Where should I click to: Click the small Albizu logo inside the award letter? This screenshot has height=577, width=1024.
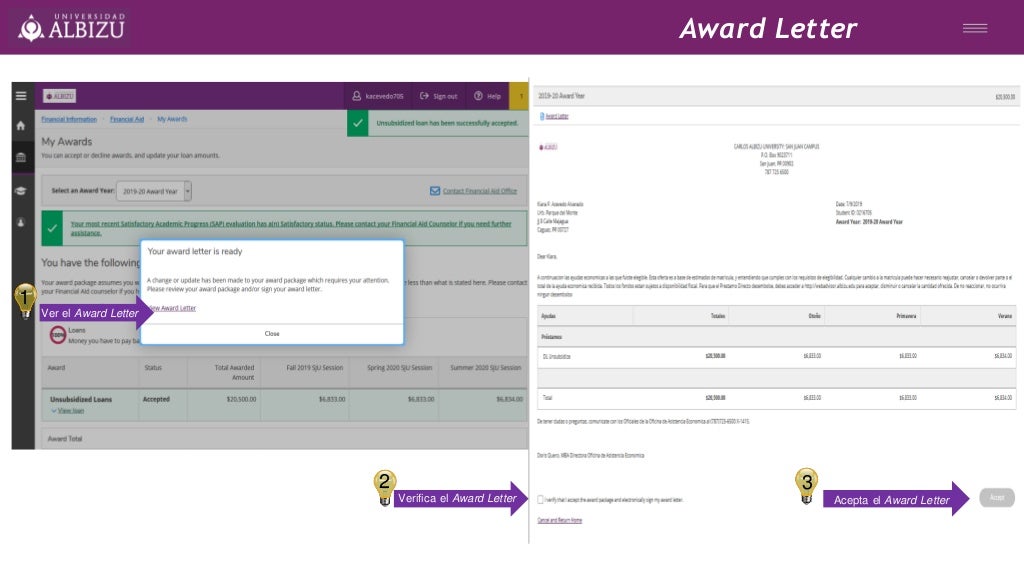[548, 148]
